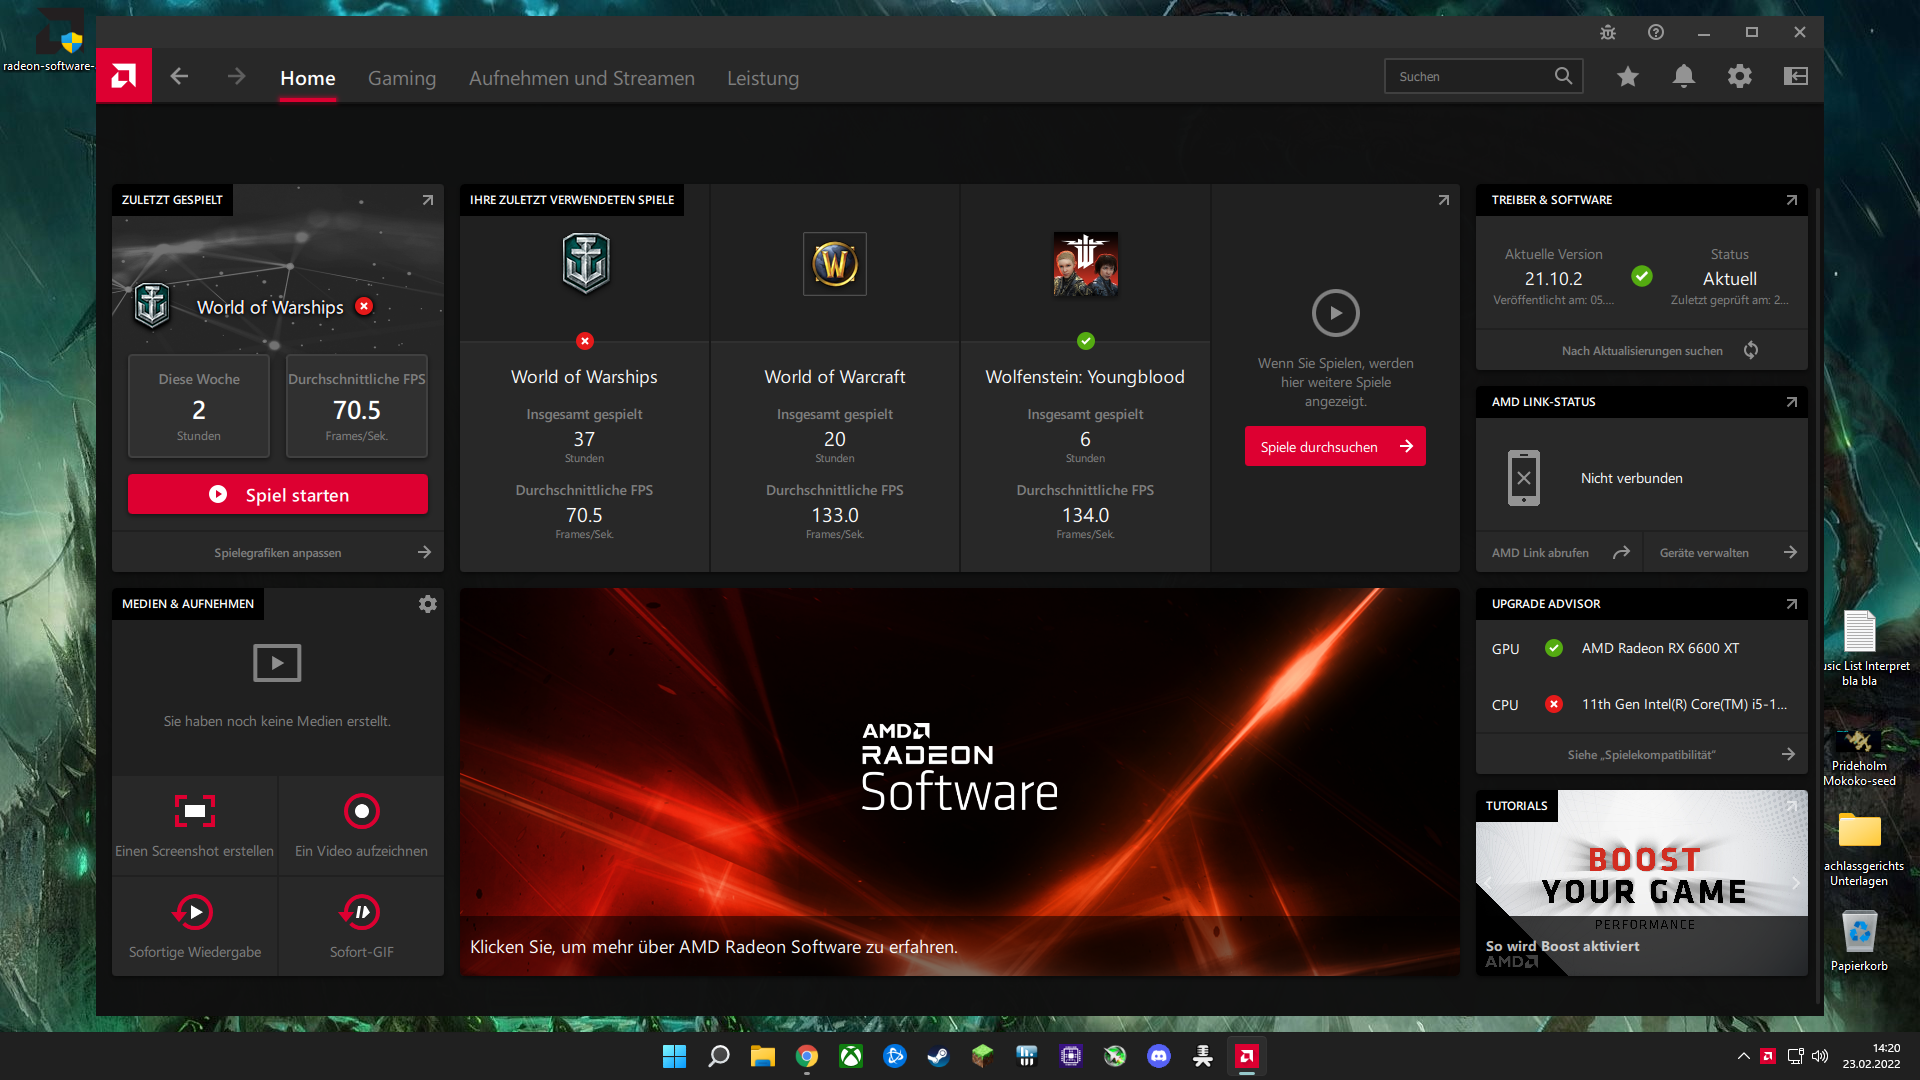Expand the AMD Link-Status panel
The image size is (1920, 1080).
[1791, 402]
